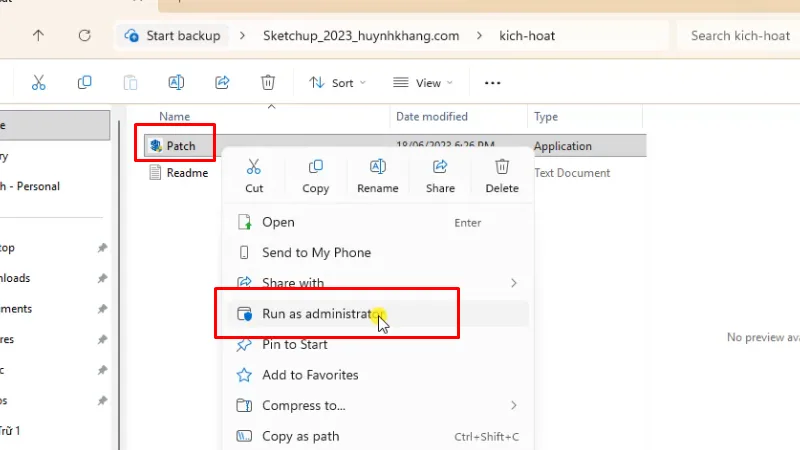
Task: Expand Share with submenu arrow
Action: (514, 283)
